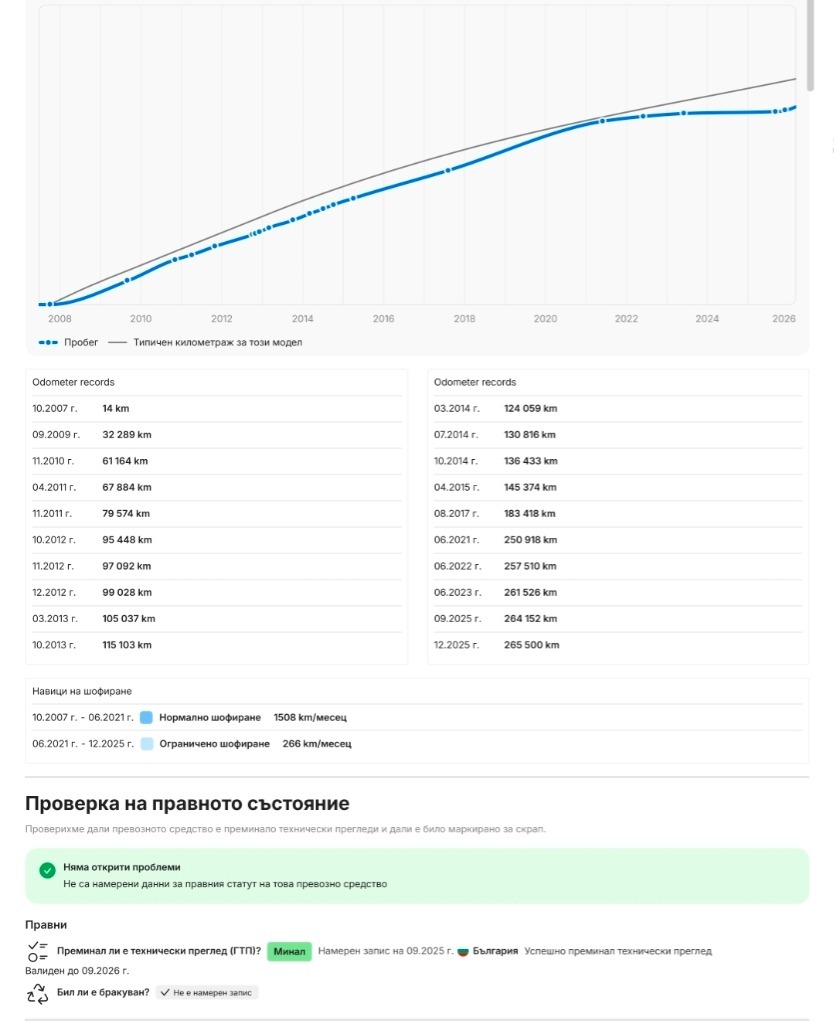834x1024 pixels.
Task: Click the 'Не е намерен запис' badge
Action: (207, 993)
